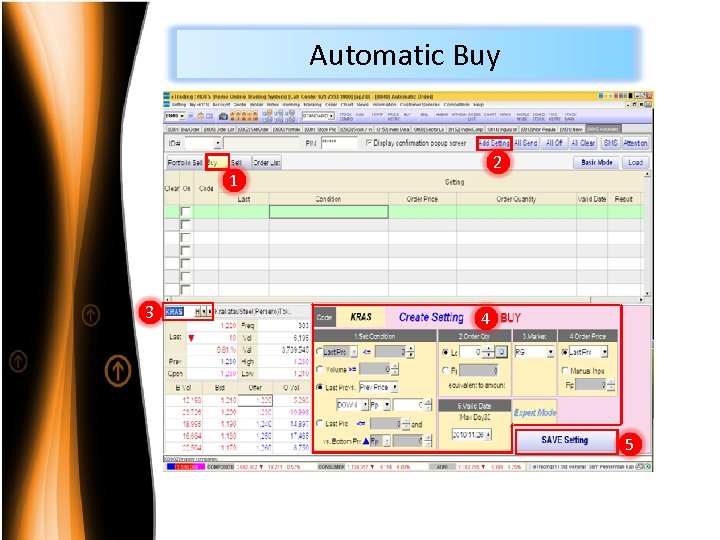This screenshot has width=720, height=540.
Task: Switch to Basic Mode
Action: 596,163
